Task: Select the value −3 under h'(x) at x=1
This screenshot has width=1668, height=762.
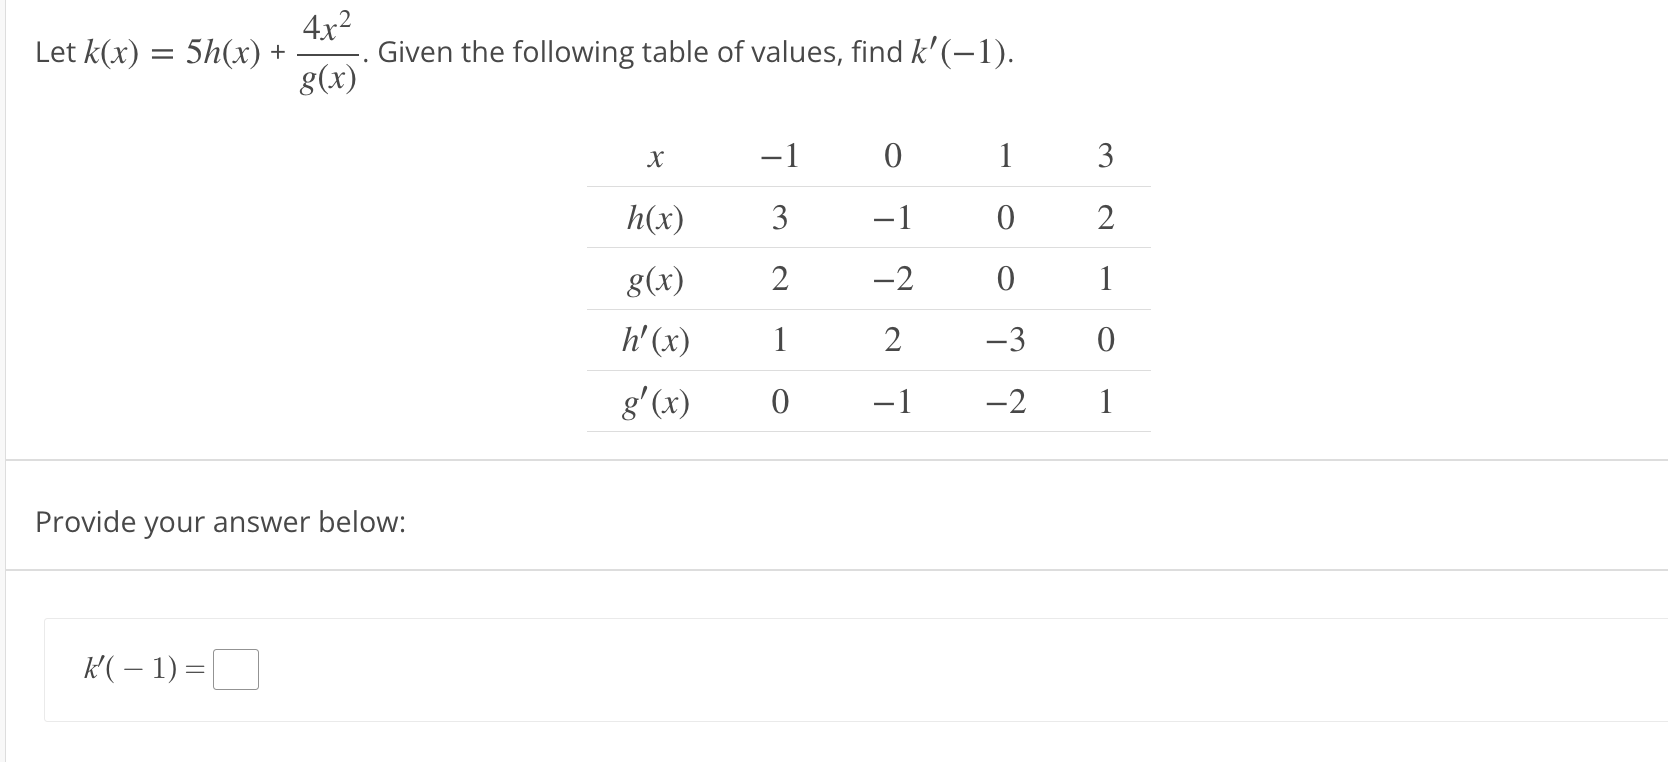Action: pos(1005,341)
